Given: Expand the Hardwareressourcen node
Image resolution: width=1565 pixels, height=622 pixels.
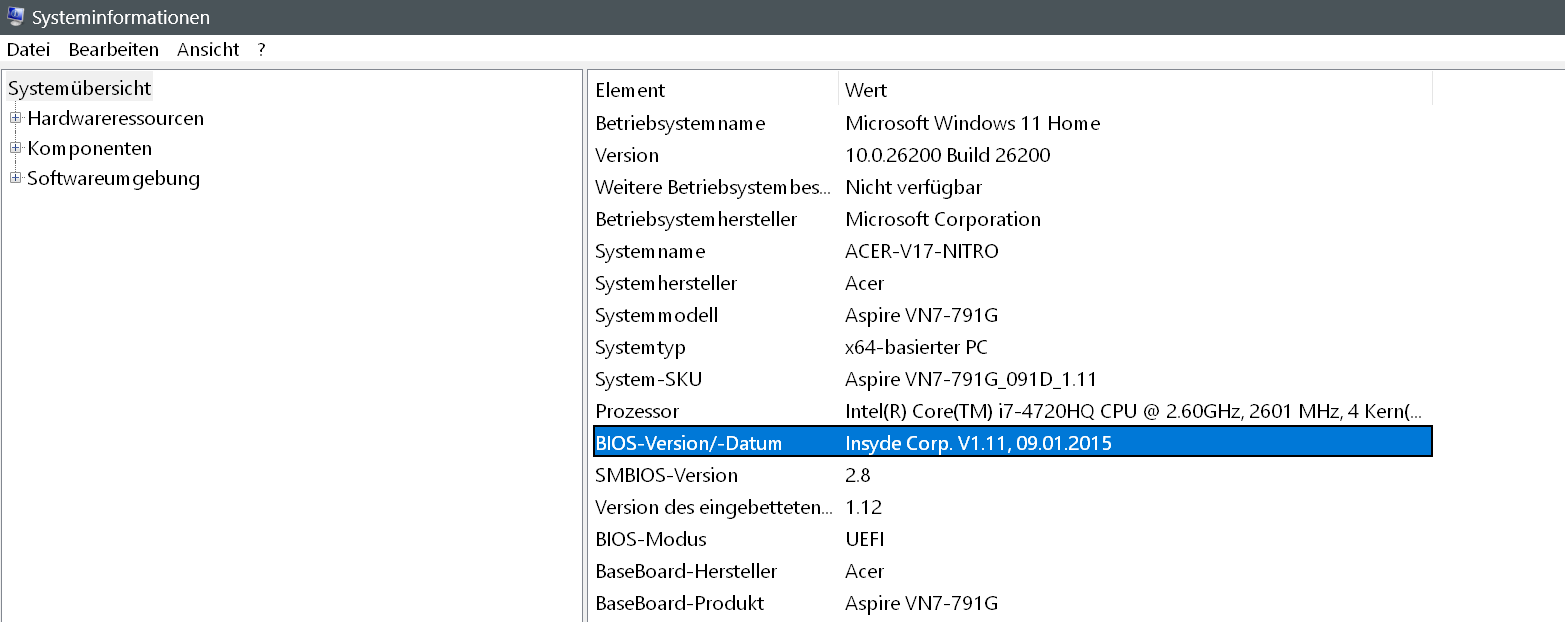Looking at the screenshot, I should 15,118.
